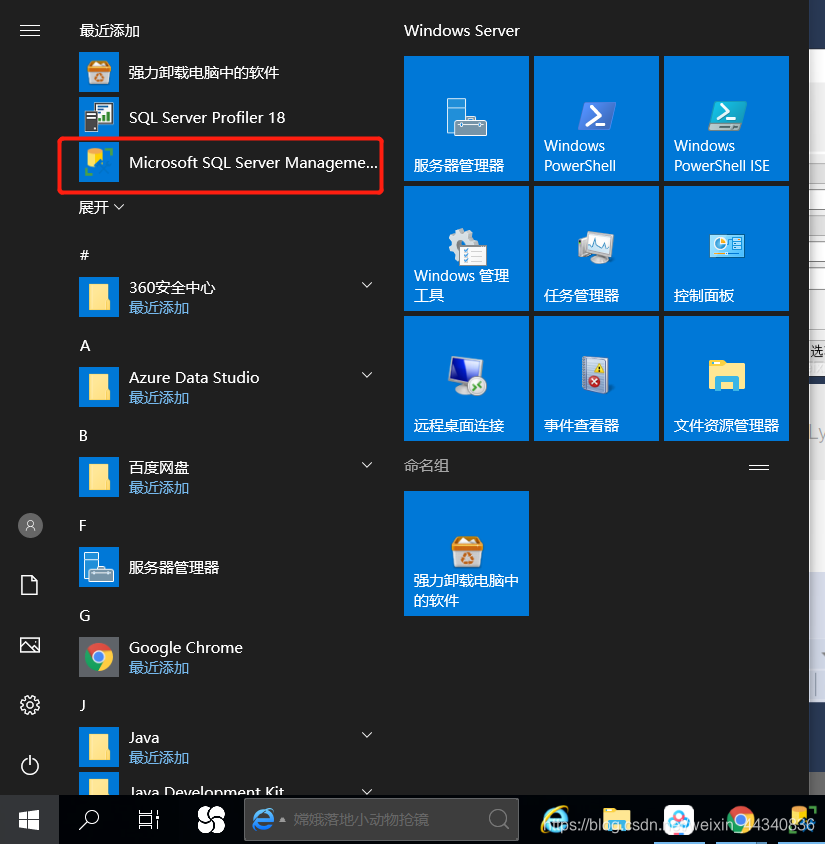Screen dimensions: 825x844
Task: Open the Power options icon
Action: point(30,765)
